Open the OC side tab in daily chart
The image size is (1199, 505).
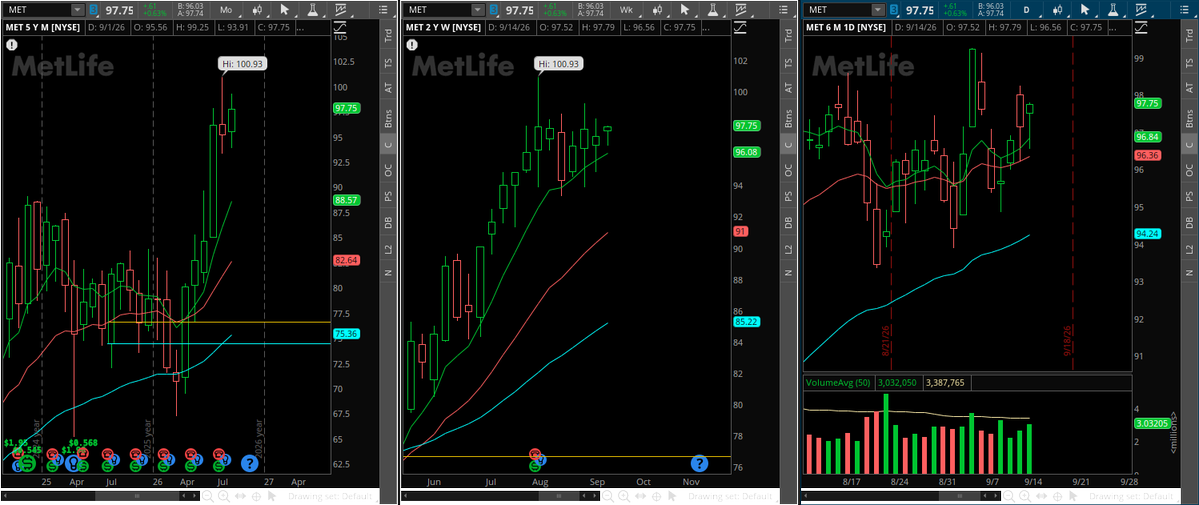[1188, 171]
